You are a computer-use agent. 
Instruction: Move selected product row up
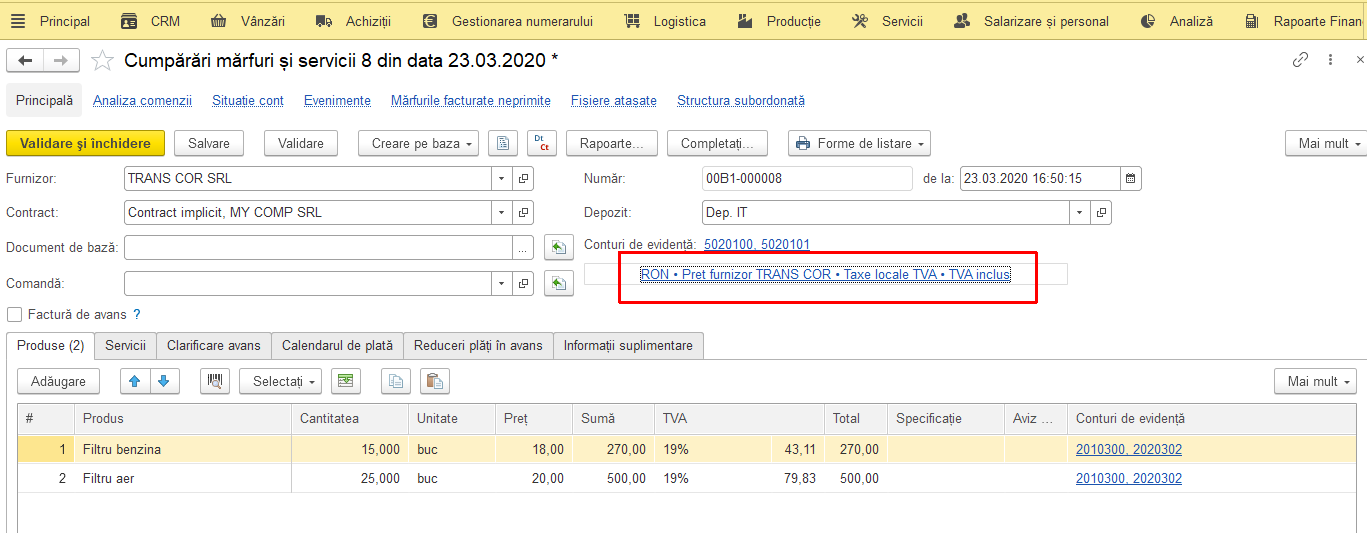[x=135, y=381]
